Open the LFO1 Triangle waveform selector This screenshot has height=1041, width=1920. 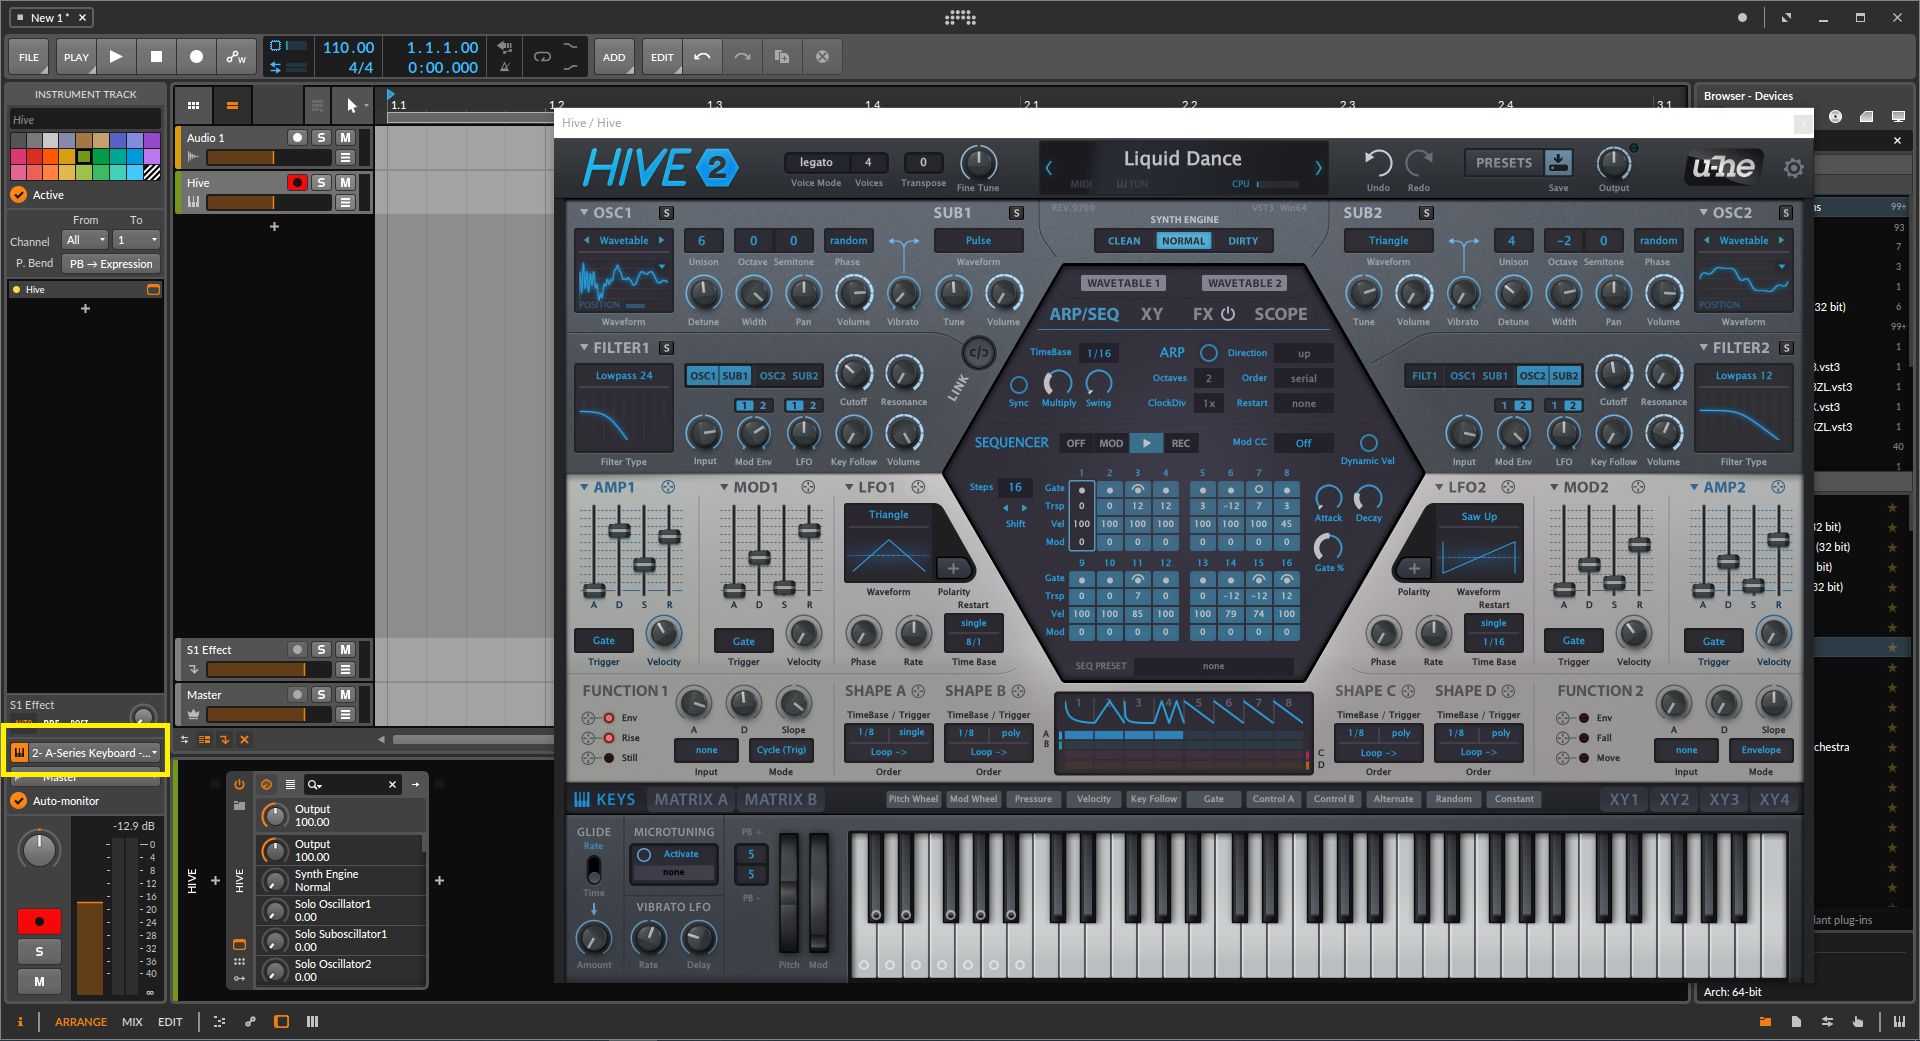[x=888, y=515]
